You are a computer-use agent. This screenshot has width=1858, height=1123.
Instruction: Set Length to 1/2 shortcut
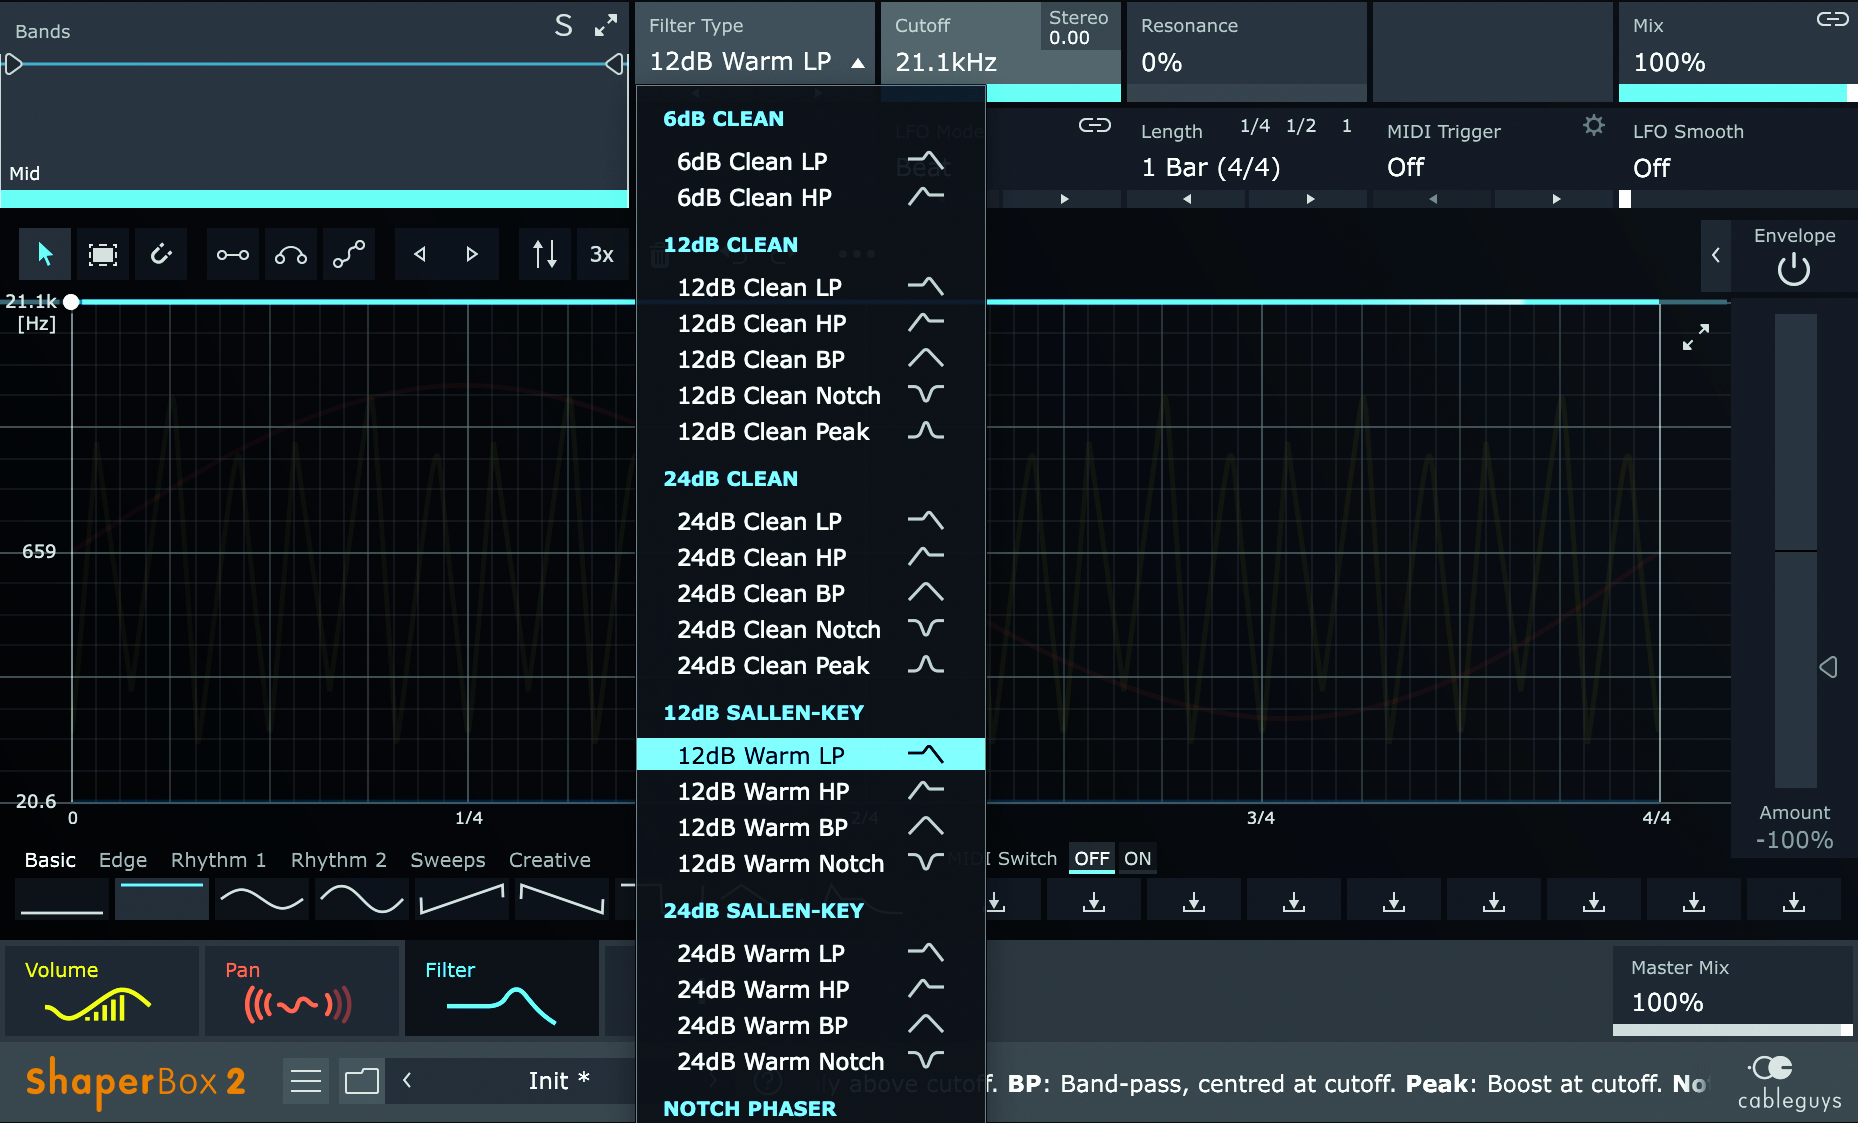coord(1301,126)
